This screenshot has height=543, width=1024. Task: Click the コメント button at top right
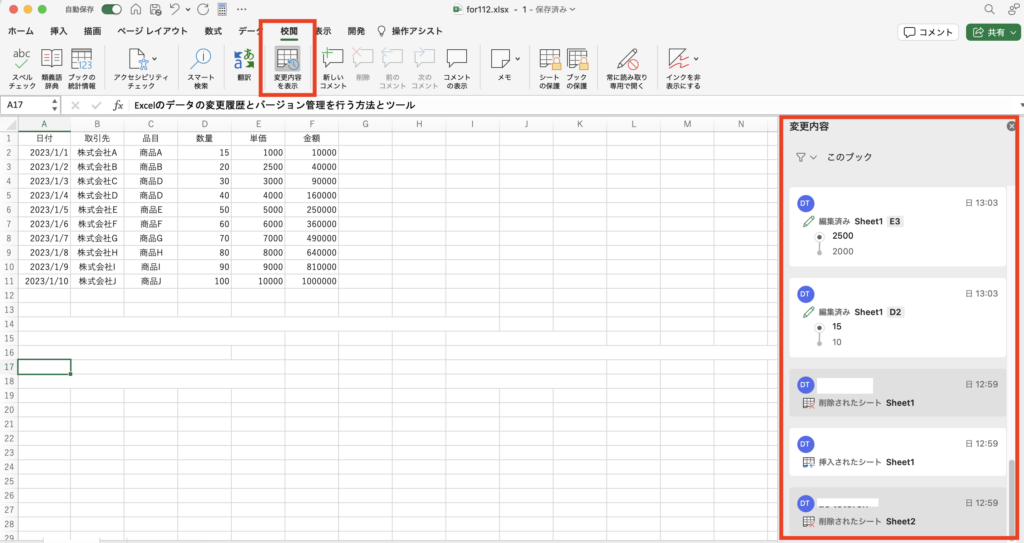(x=928, y=32)
